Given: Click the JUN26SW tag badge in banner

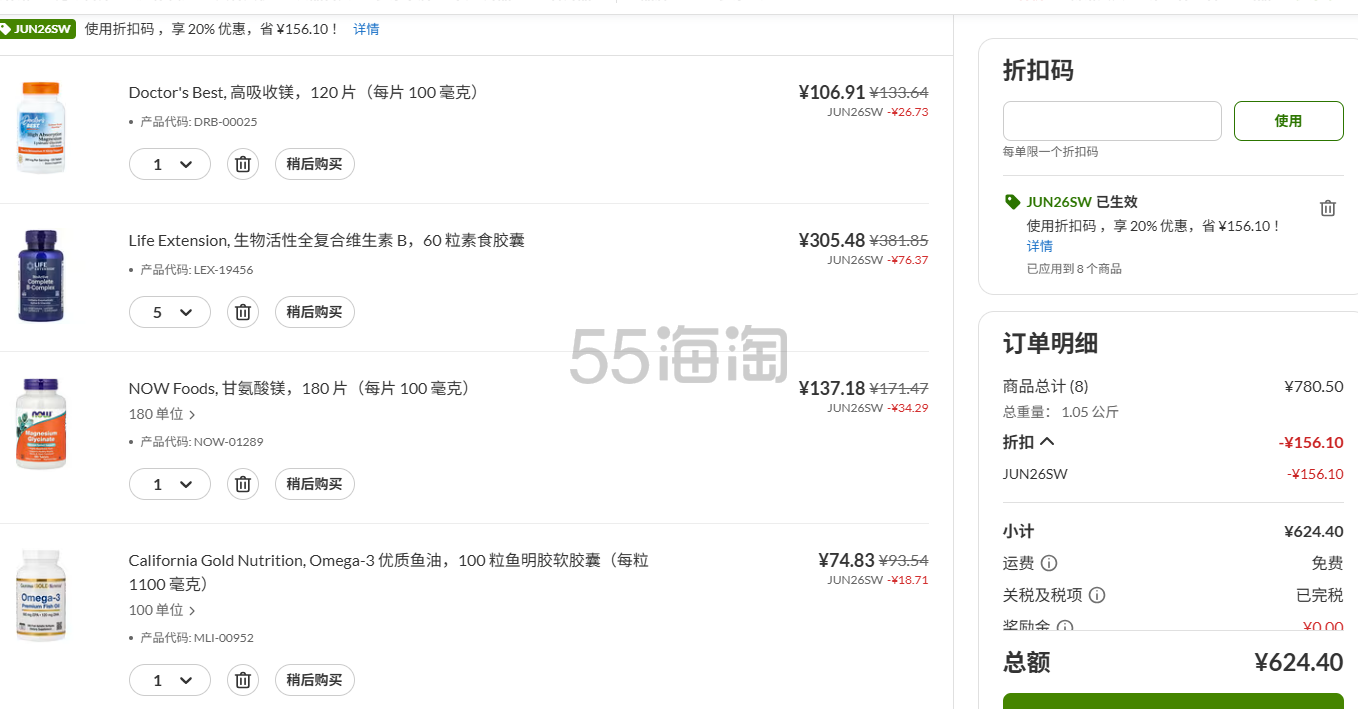Looking at the screenshot, I should click(x=37, y=29).
